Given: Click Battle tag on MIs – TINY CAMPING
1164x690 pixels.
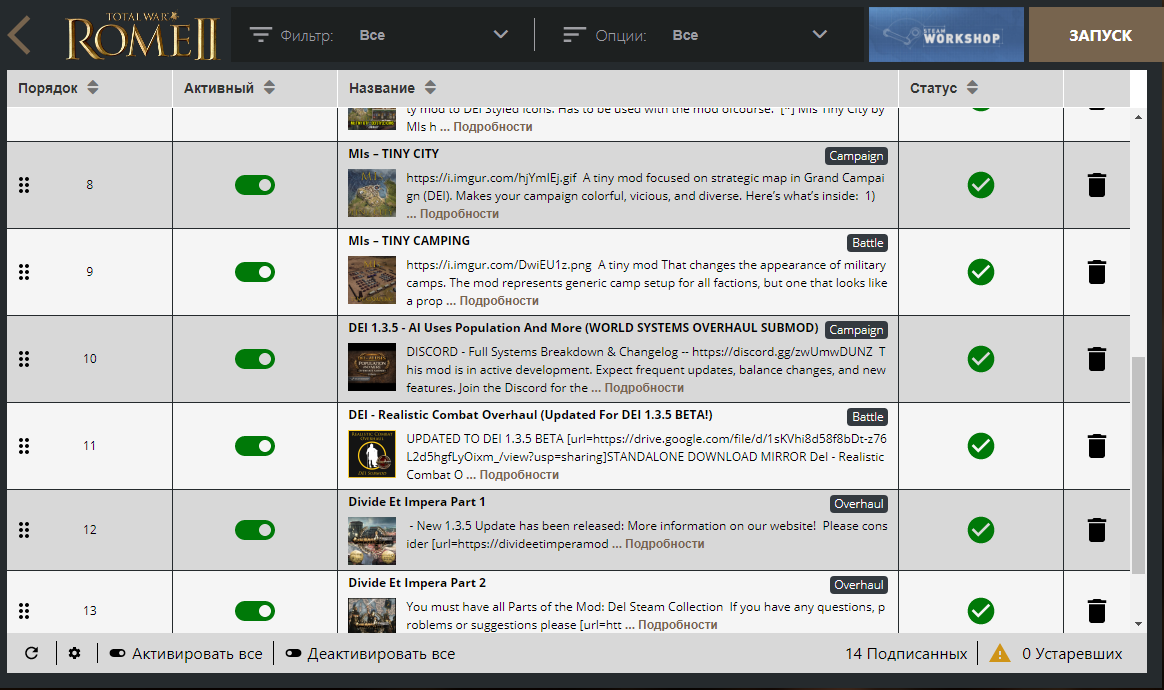Looking at the screenshot, I should tap(867, 243).
